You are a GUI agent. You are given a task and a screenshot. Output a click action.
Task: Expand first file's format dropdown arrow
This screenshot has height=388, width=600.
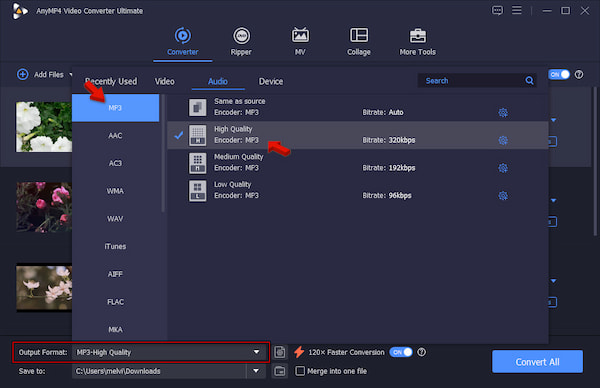click(x=553, y=120)
